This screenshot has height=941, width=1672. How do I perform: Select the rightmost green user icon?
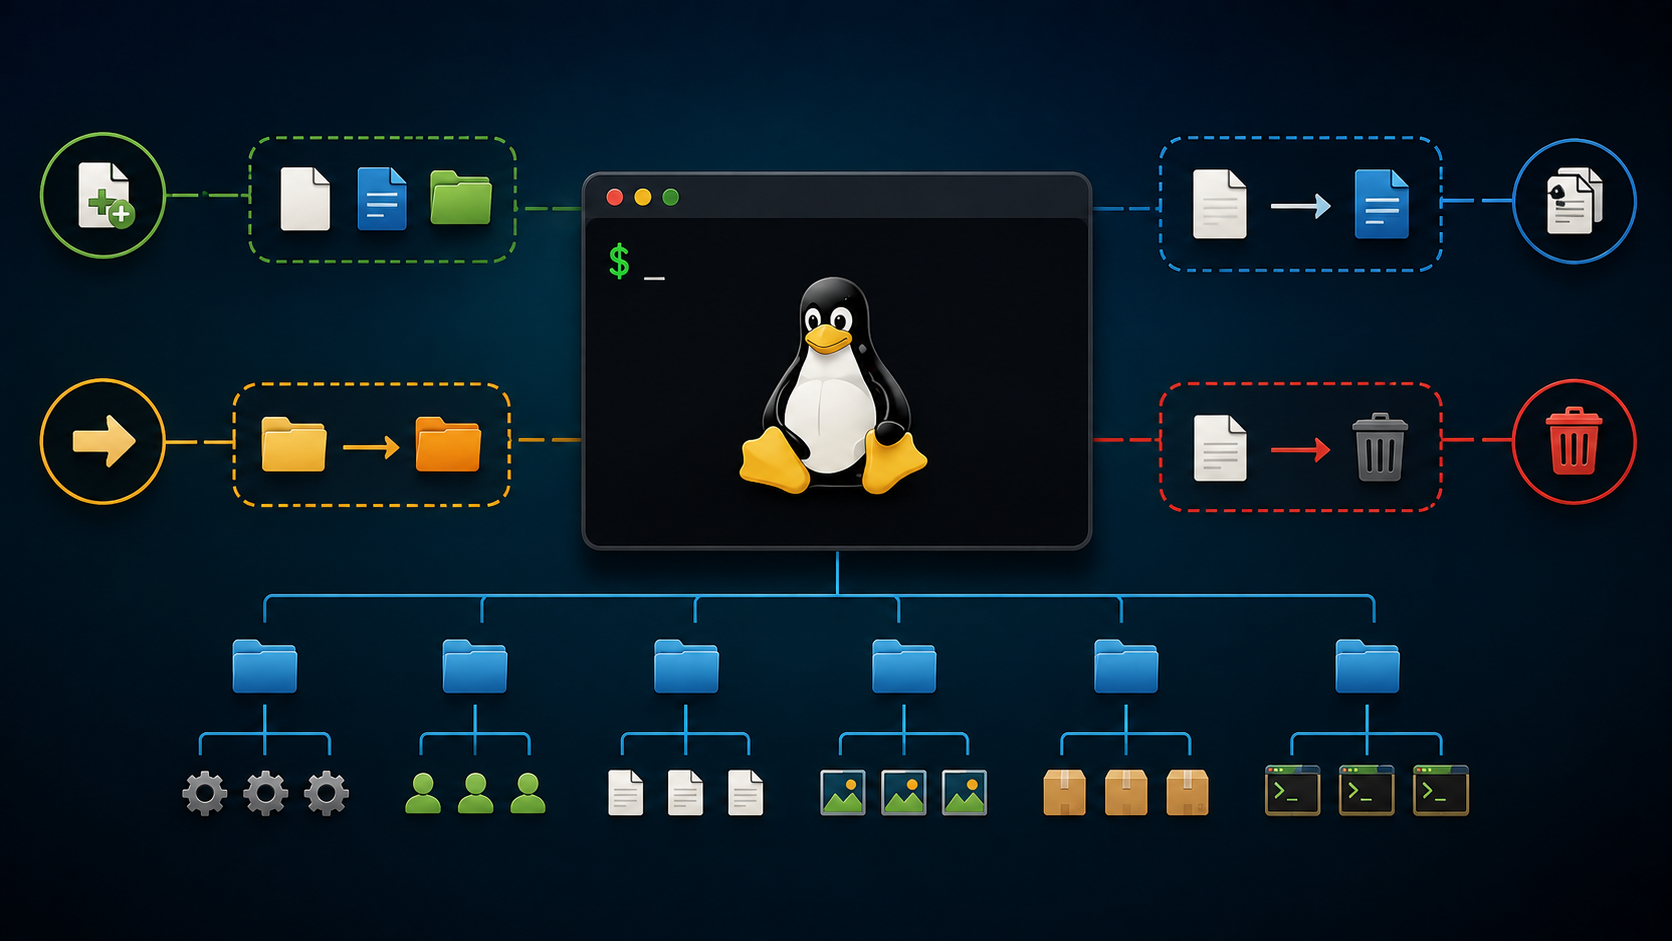(x=528, y=793)
